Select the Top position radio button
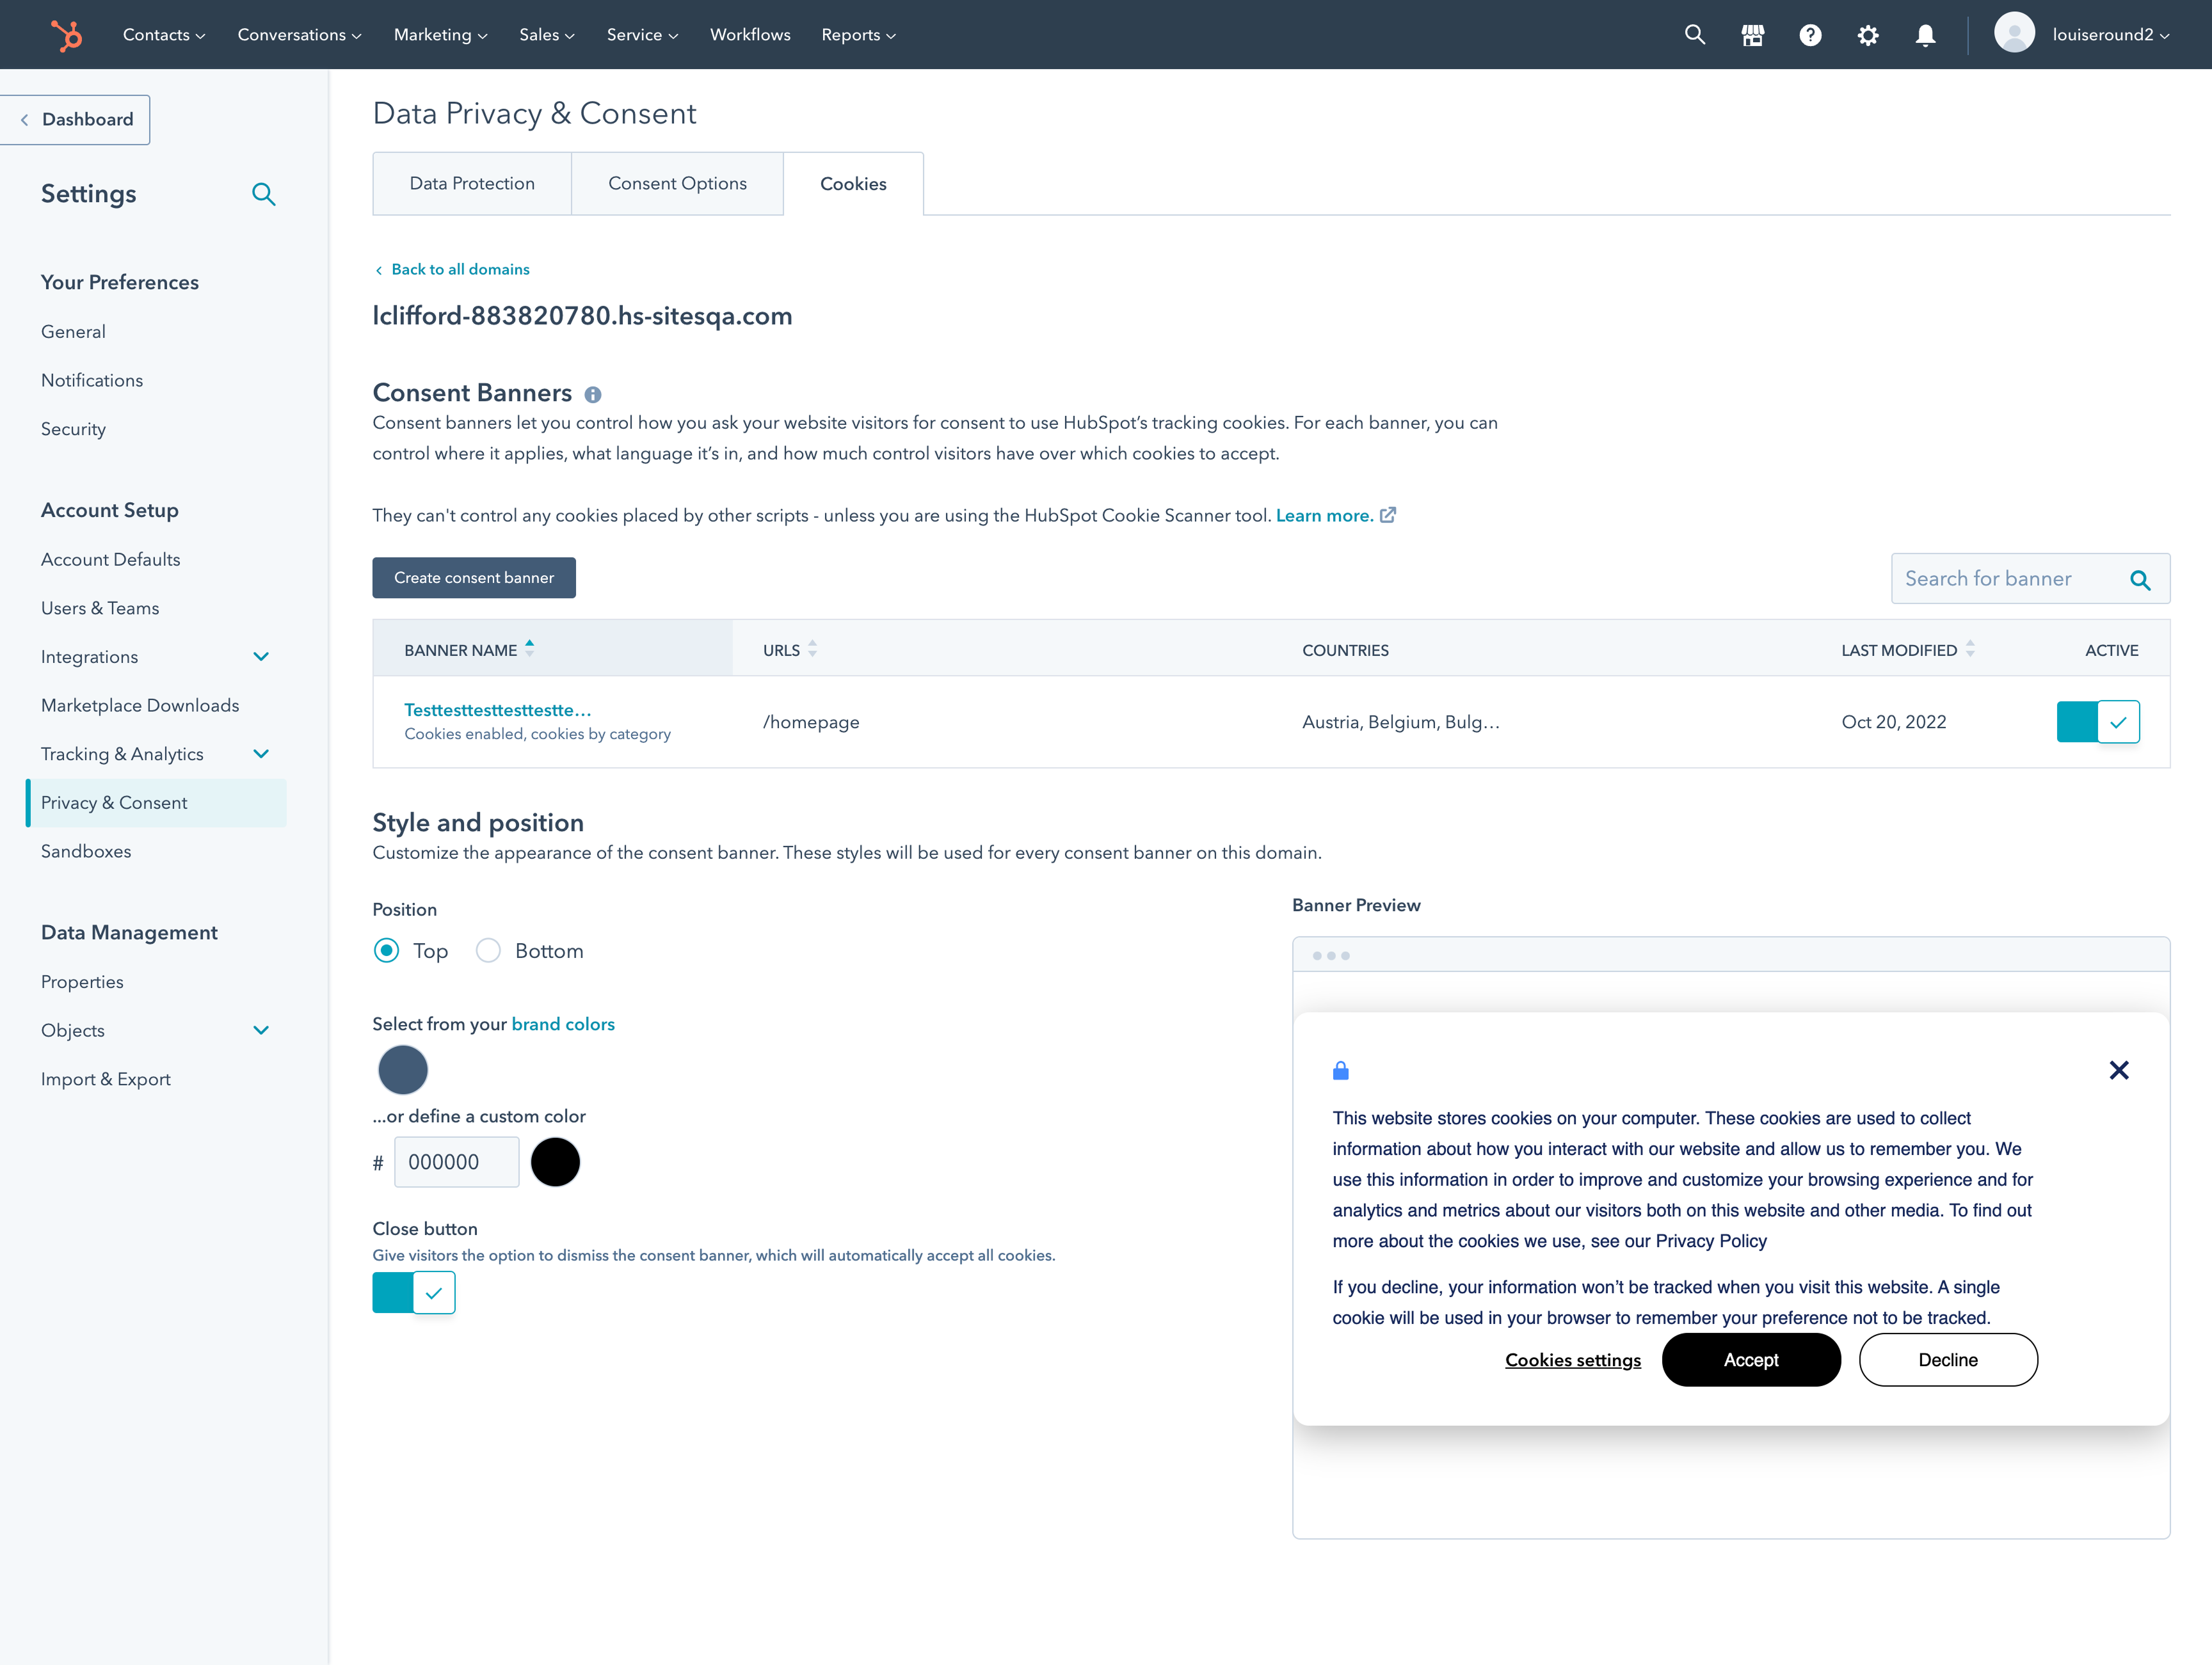The width and height of the screenshot is (2212, 1665). point(386,951)
